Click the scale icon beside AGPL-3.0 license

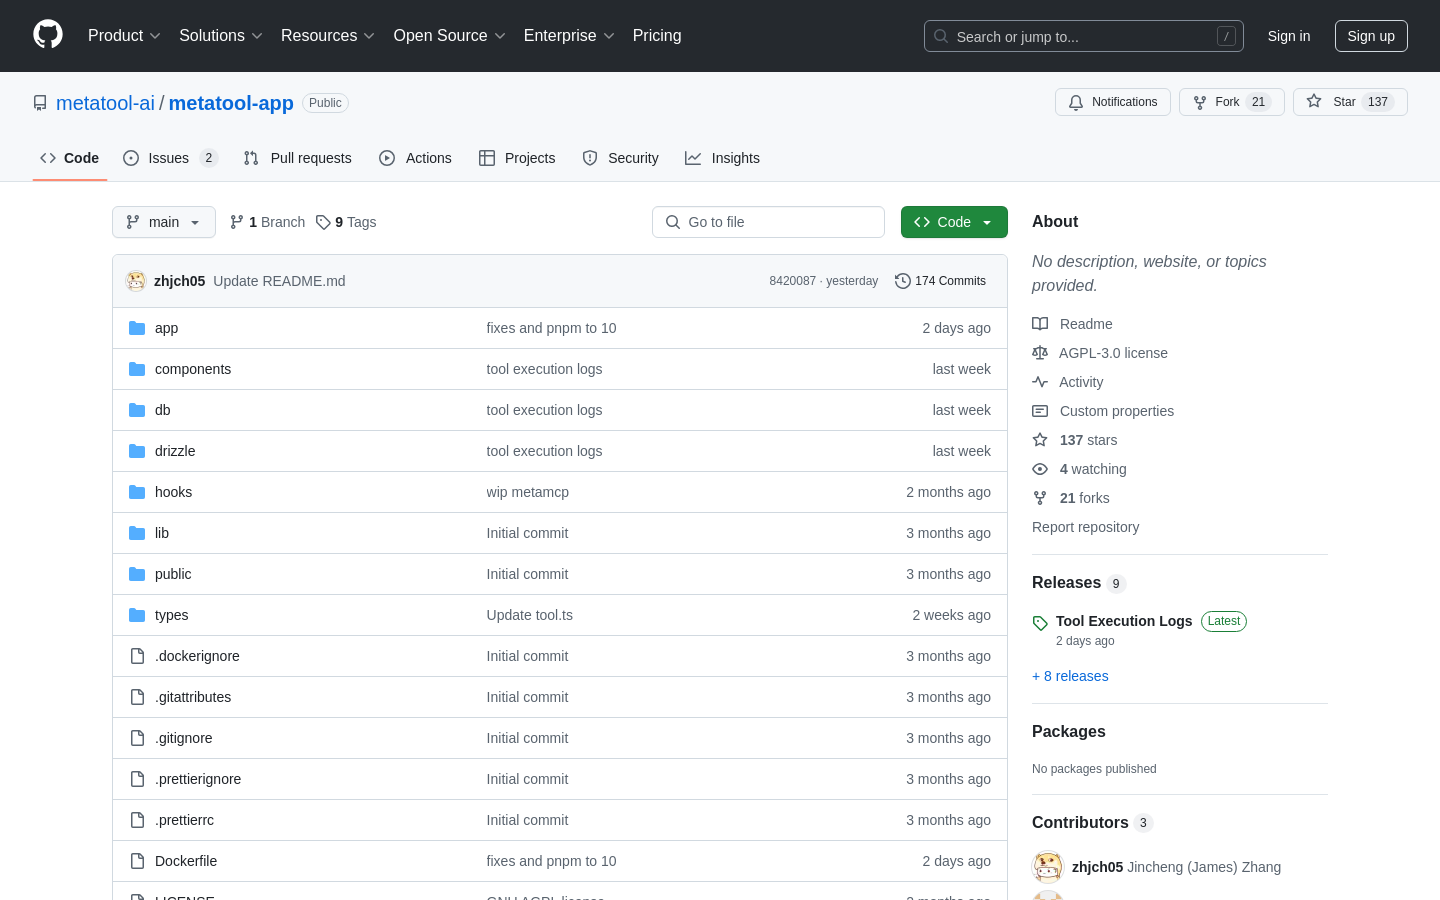[x=1040, y=353]
